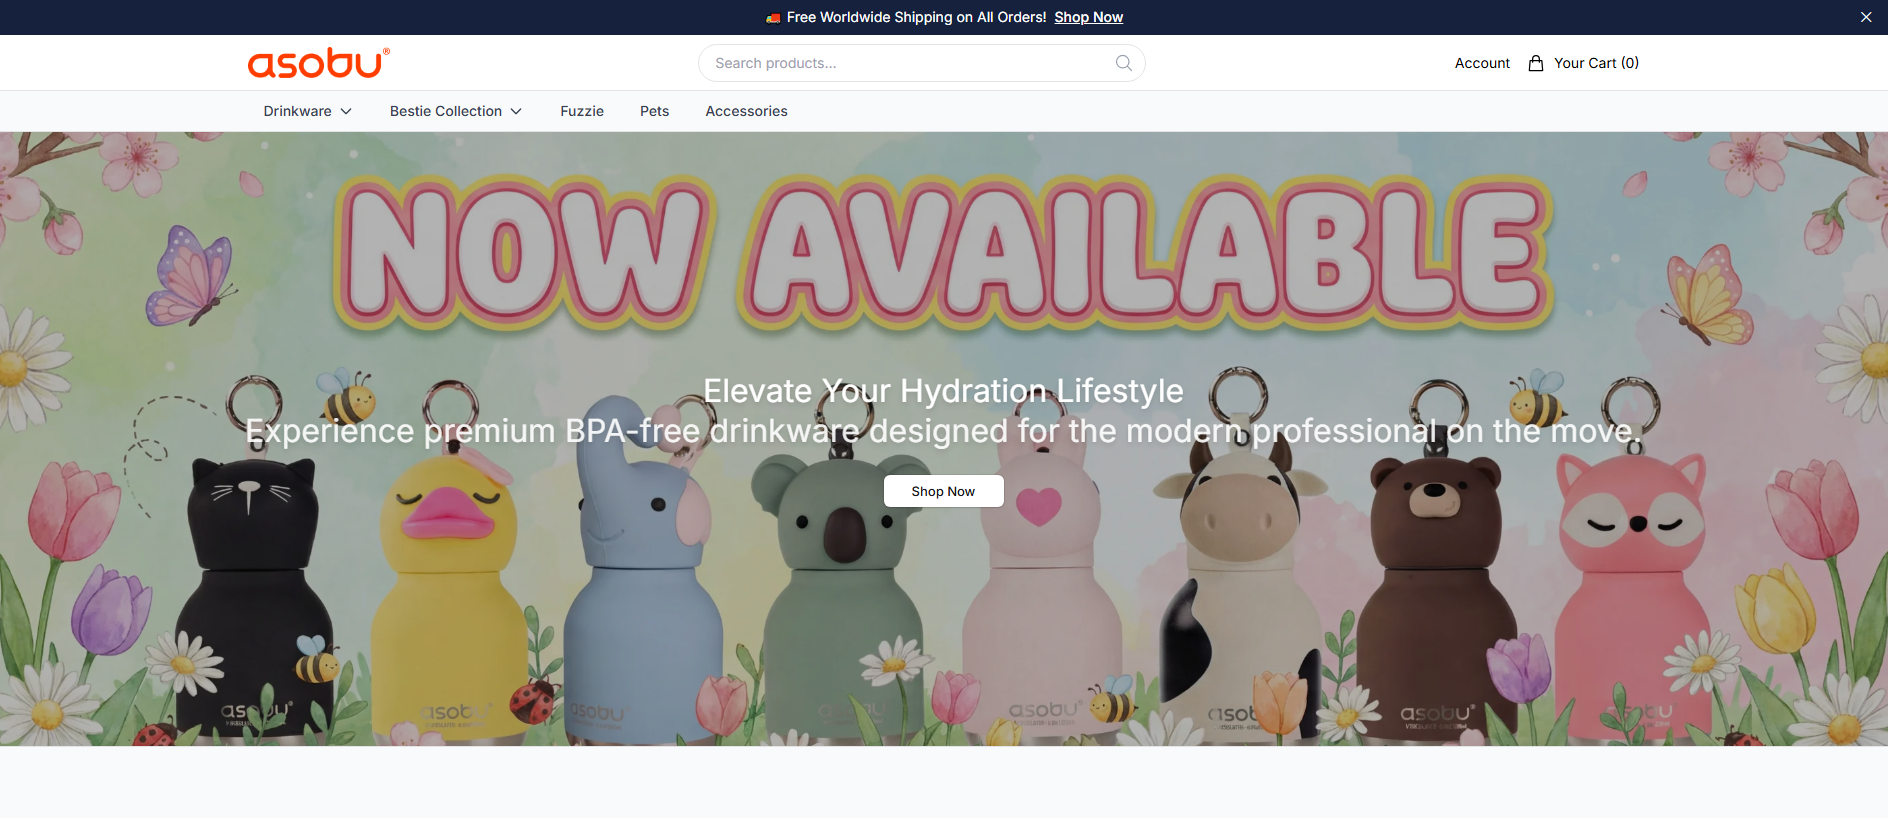Open the Bestie Collection menu

click(446, 111)
